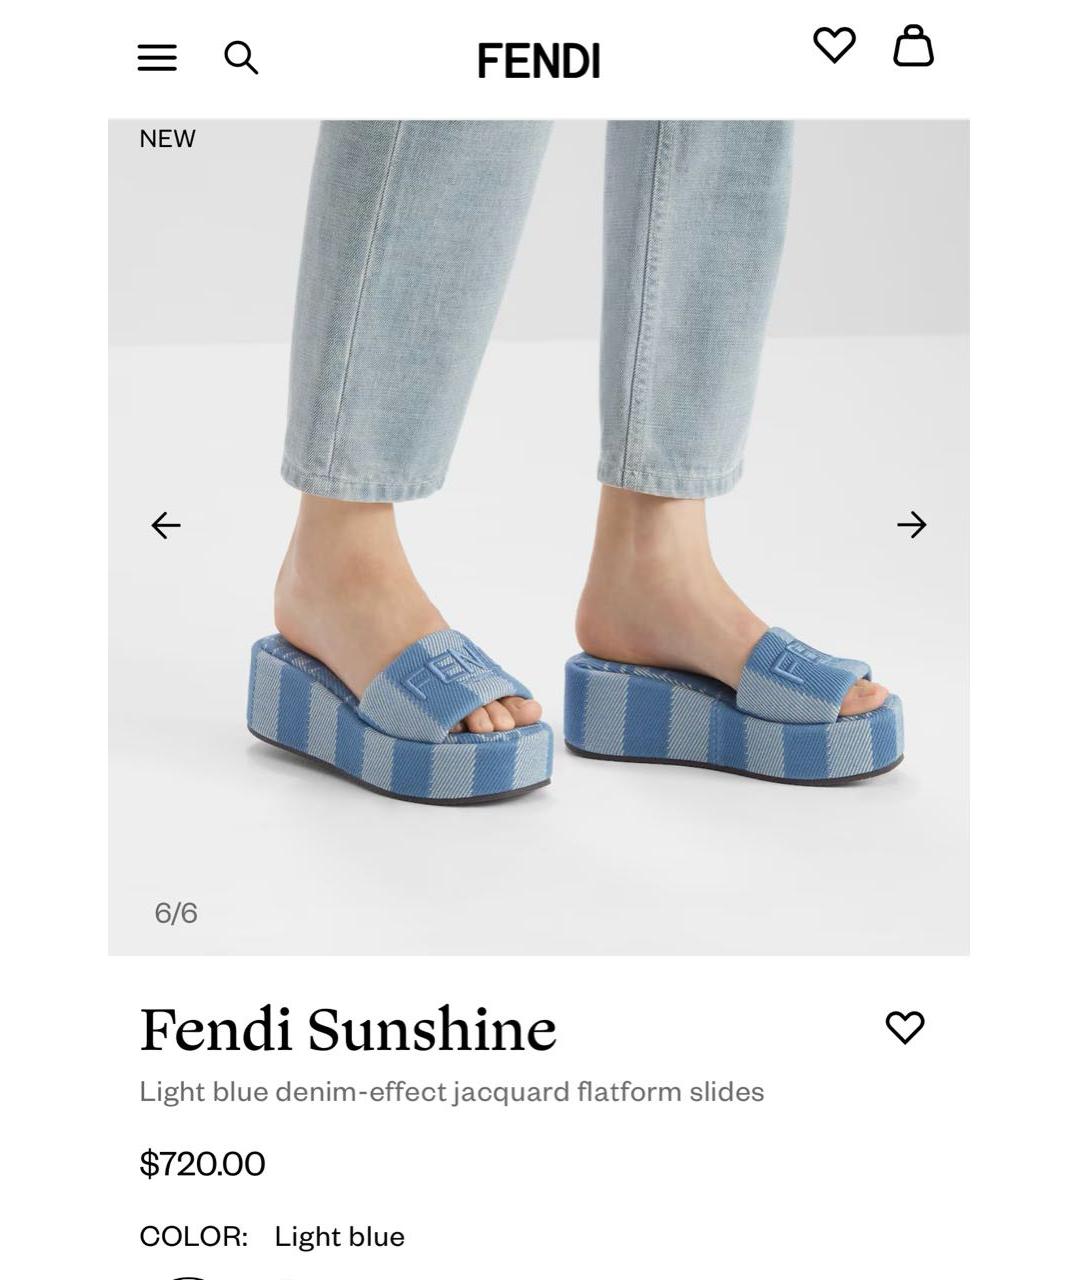The image size is (1080, 1280).
Task: Advance to next product image
Action: pyautogui.click(x=912, y=525)
